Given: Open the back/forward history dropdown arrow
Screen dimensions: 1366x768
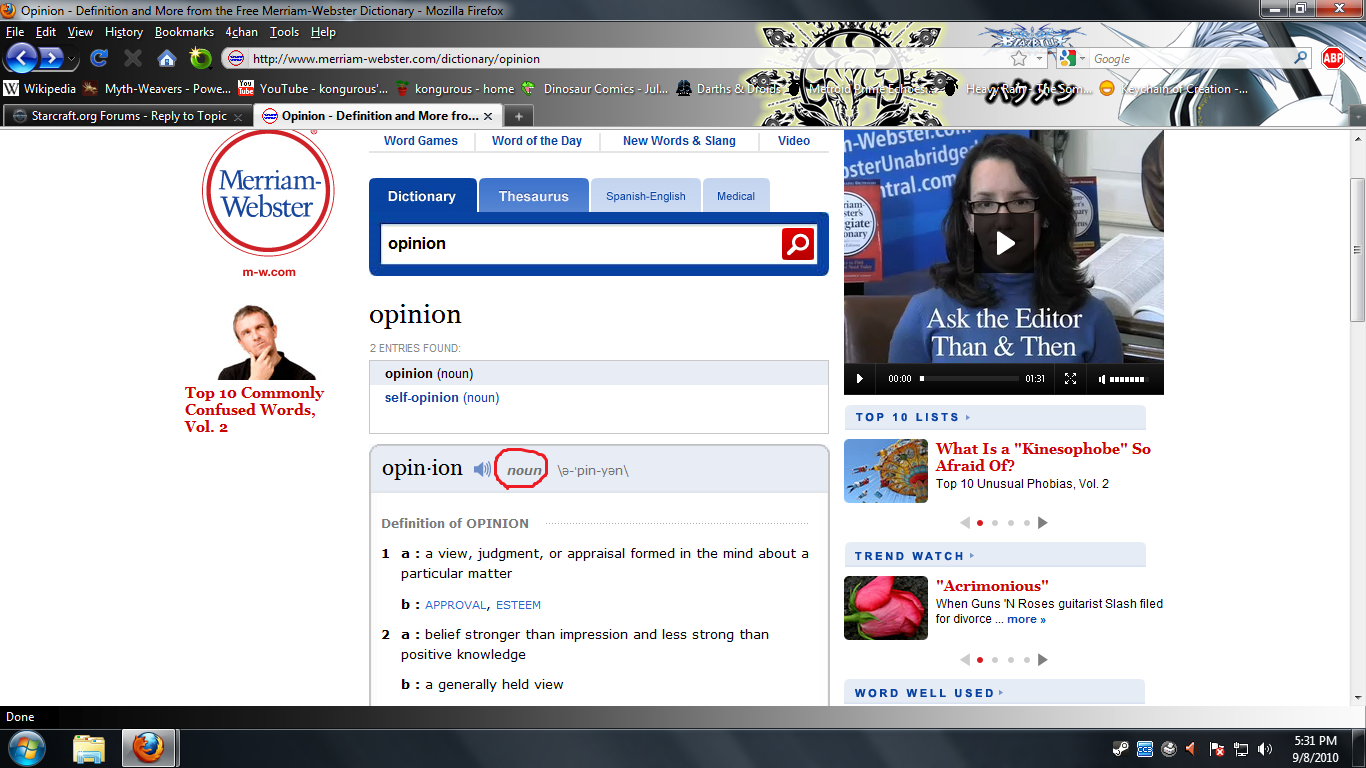Looking at the screenshot, I should [73, 59].
